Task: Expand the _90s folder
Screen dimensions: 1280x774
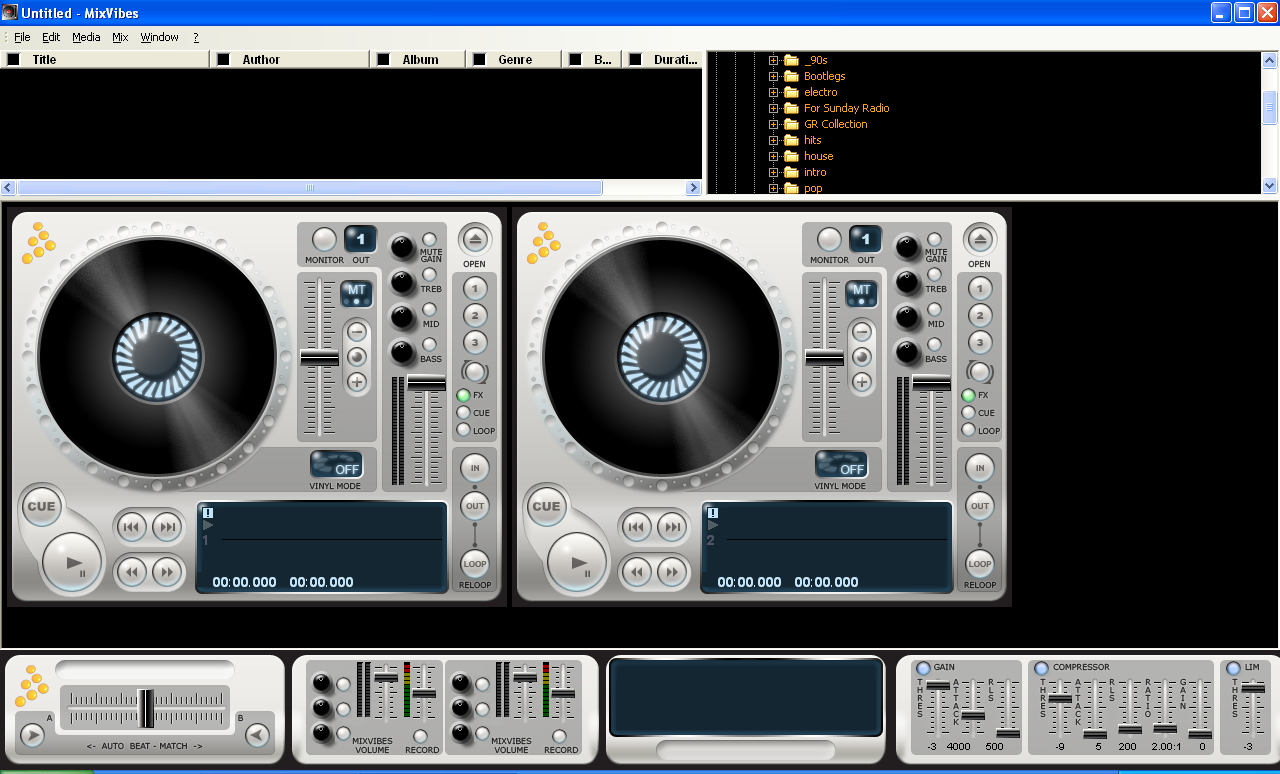Action: point(774,60)
